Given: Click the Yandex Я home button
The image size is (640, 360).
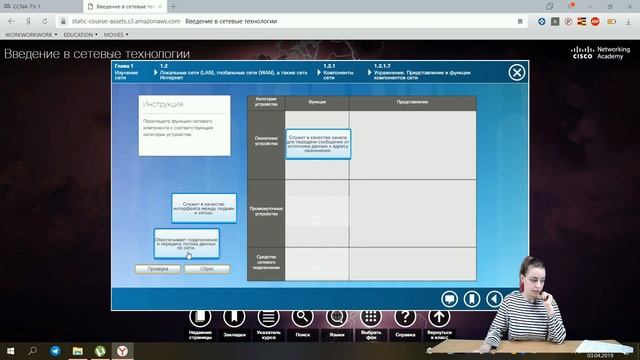Looking at the screenshot, I should [28, 21].
